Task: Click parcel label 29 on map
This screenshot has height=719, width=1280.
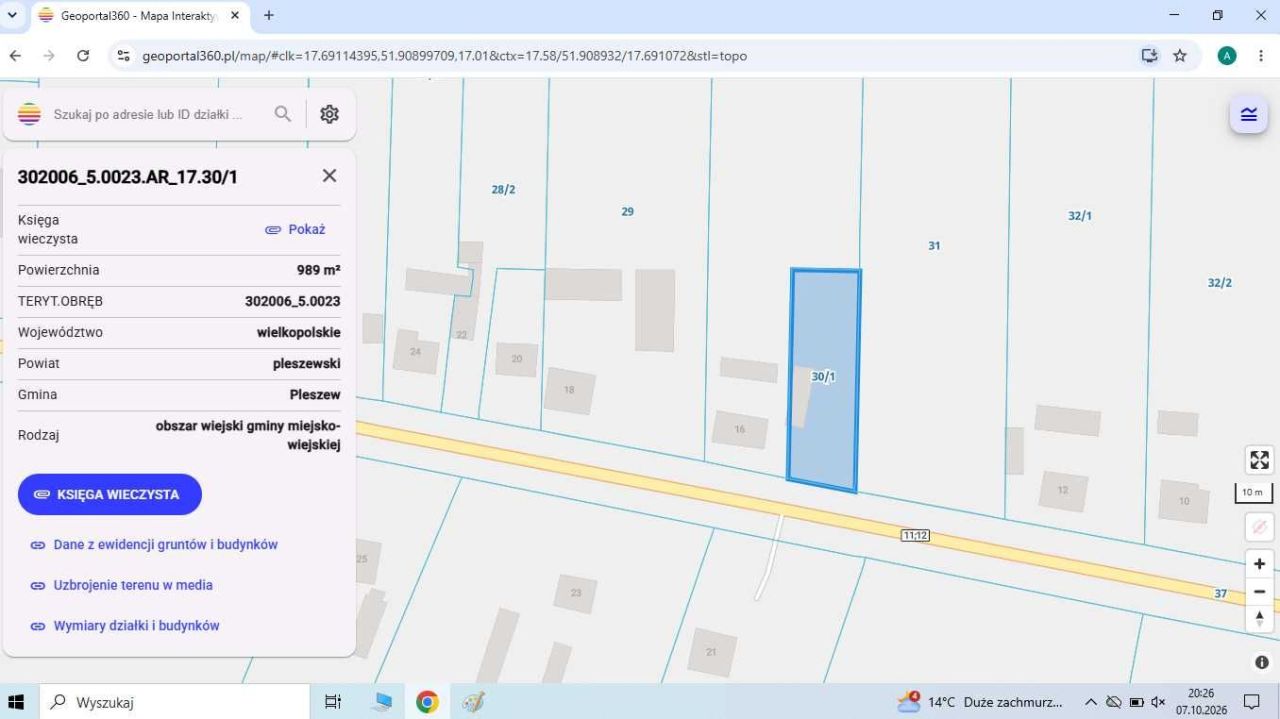Action: tap(627, 212)
